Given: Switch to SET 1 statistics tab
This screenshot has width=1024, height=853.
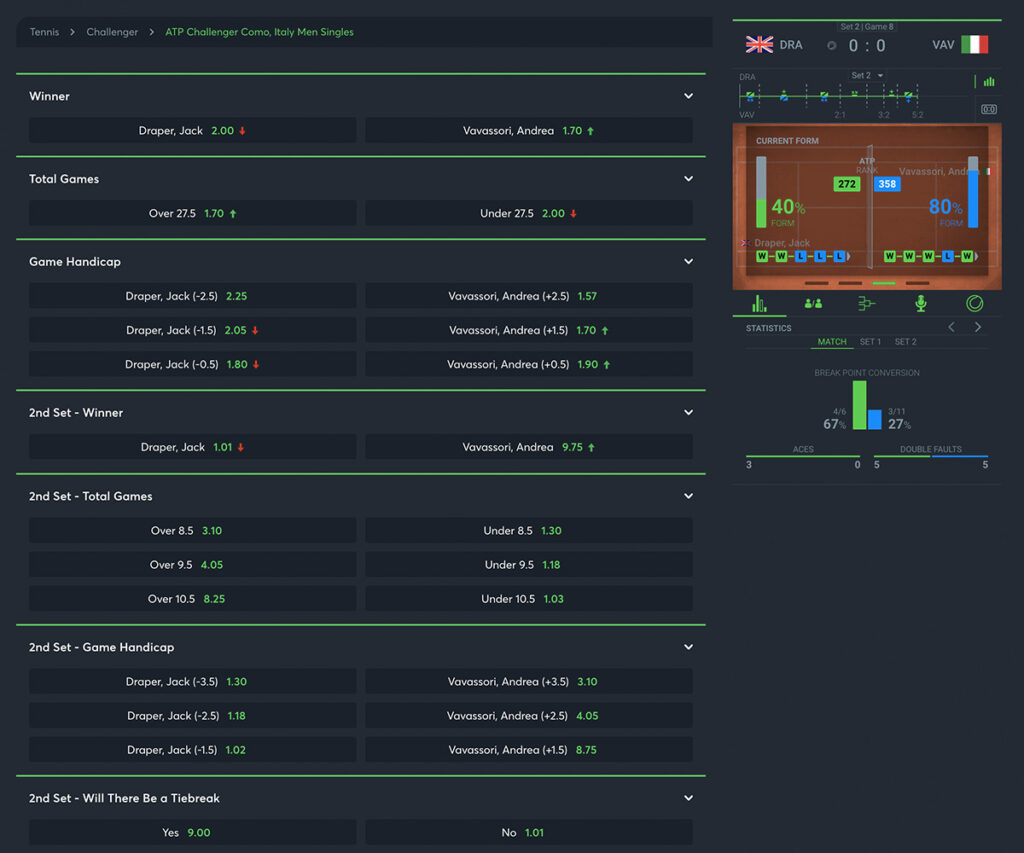Looking at the screenshot, I should pos(870,342).
